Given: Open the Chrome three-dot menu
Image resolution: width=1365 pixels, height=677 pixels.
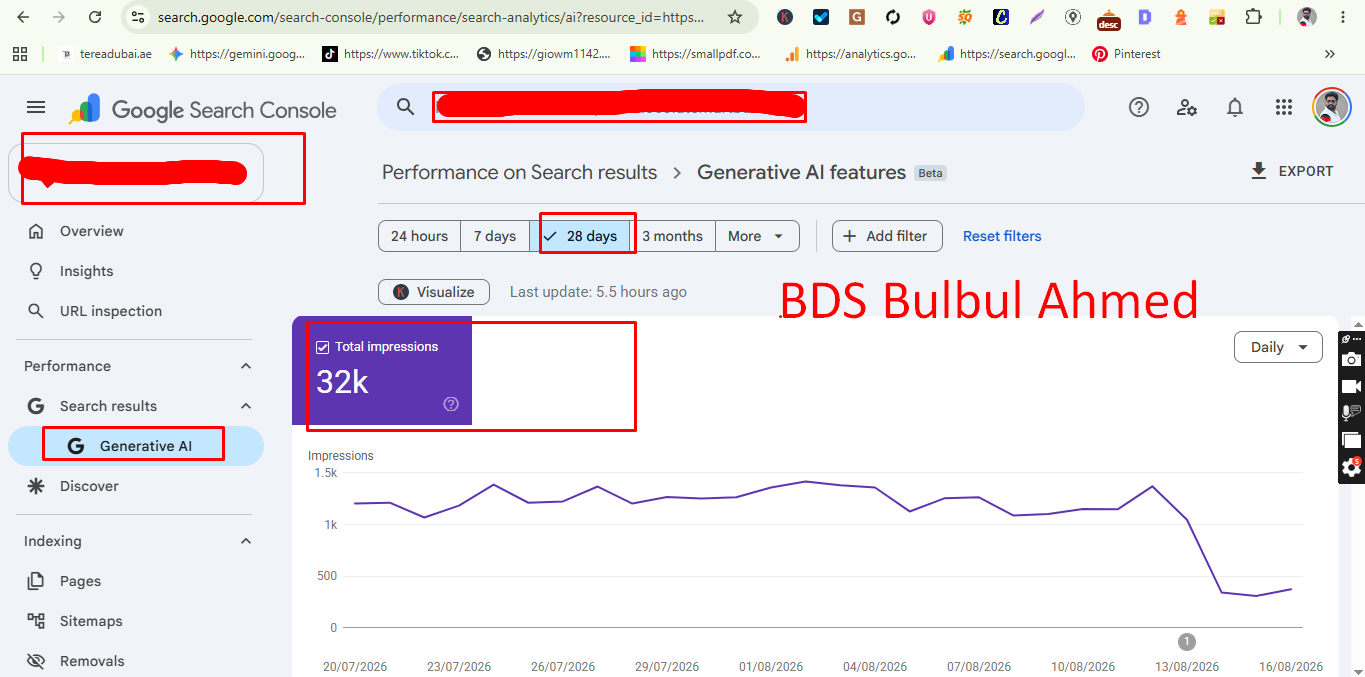Looking at the screenshot, I should (x=1343, y=17).
